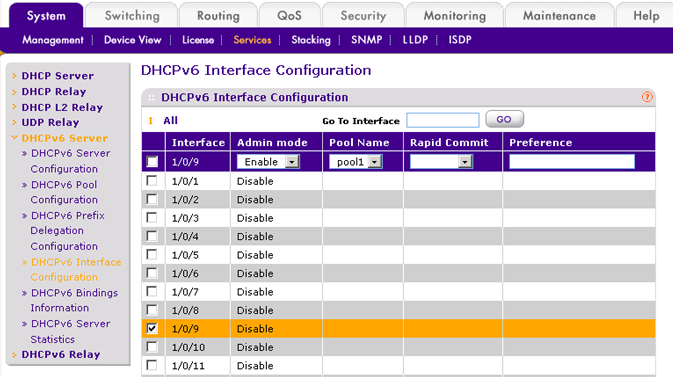Open the Maintenance tab

tap(559, 16)
